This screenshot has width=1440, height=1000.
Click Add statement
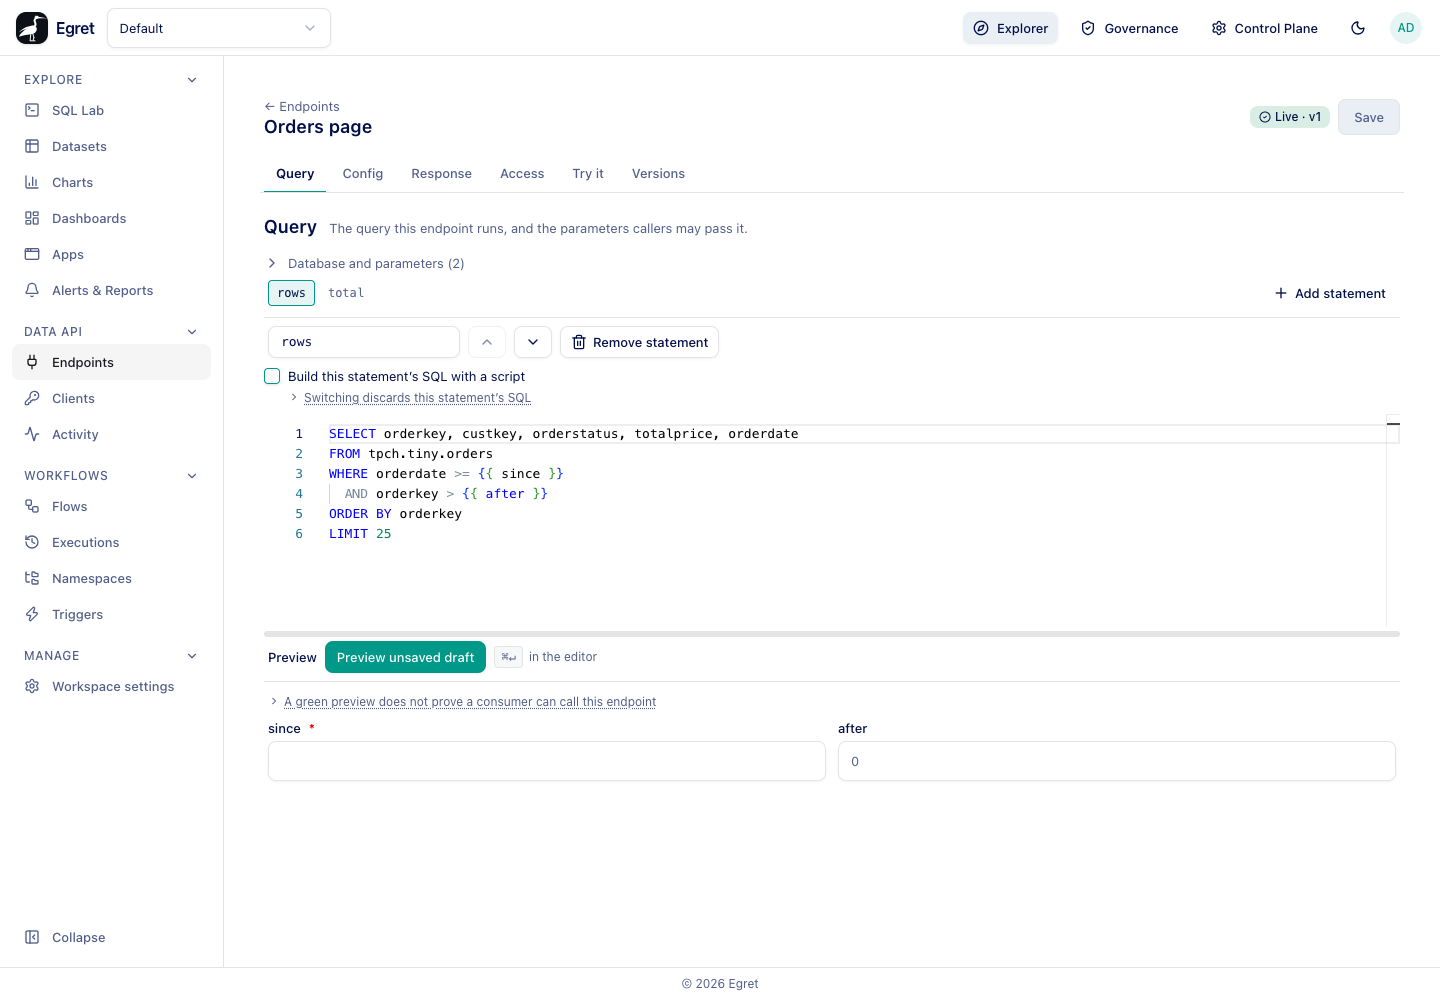[x=1330, y=293]
